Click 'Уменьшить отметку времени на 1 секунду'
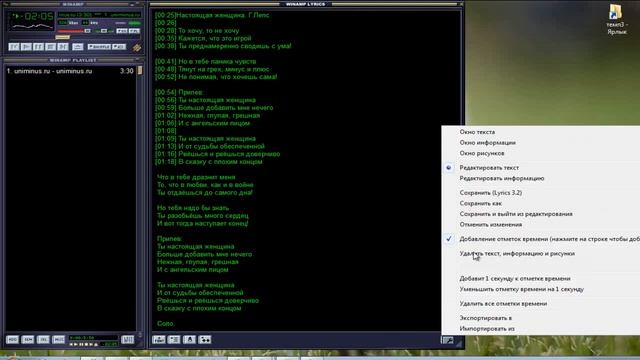The width and height of the screenshot is (640, 360). pos(522,289)
